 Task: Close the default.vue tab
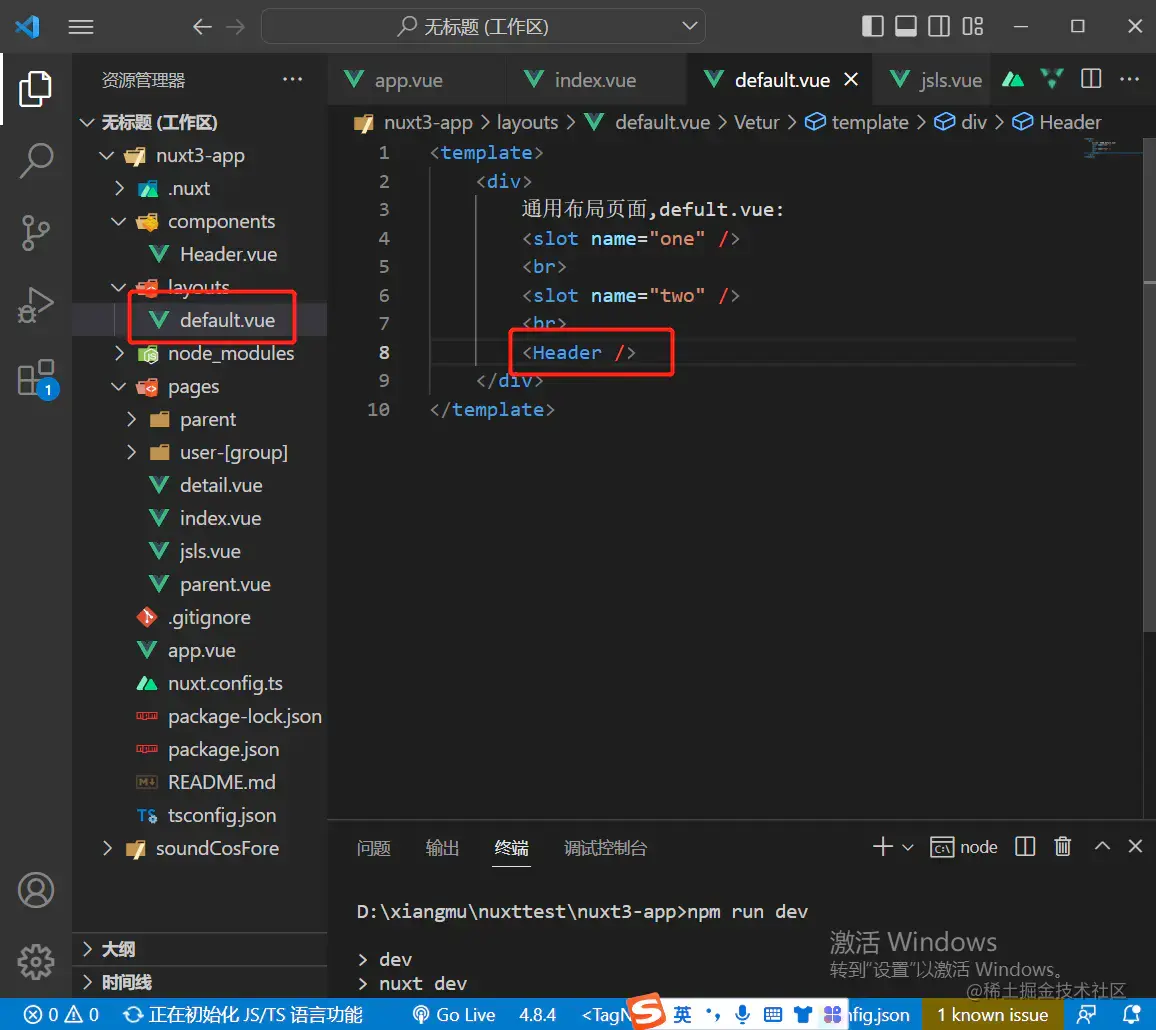pos(851,79)
